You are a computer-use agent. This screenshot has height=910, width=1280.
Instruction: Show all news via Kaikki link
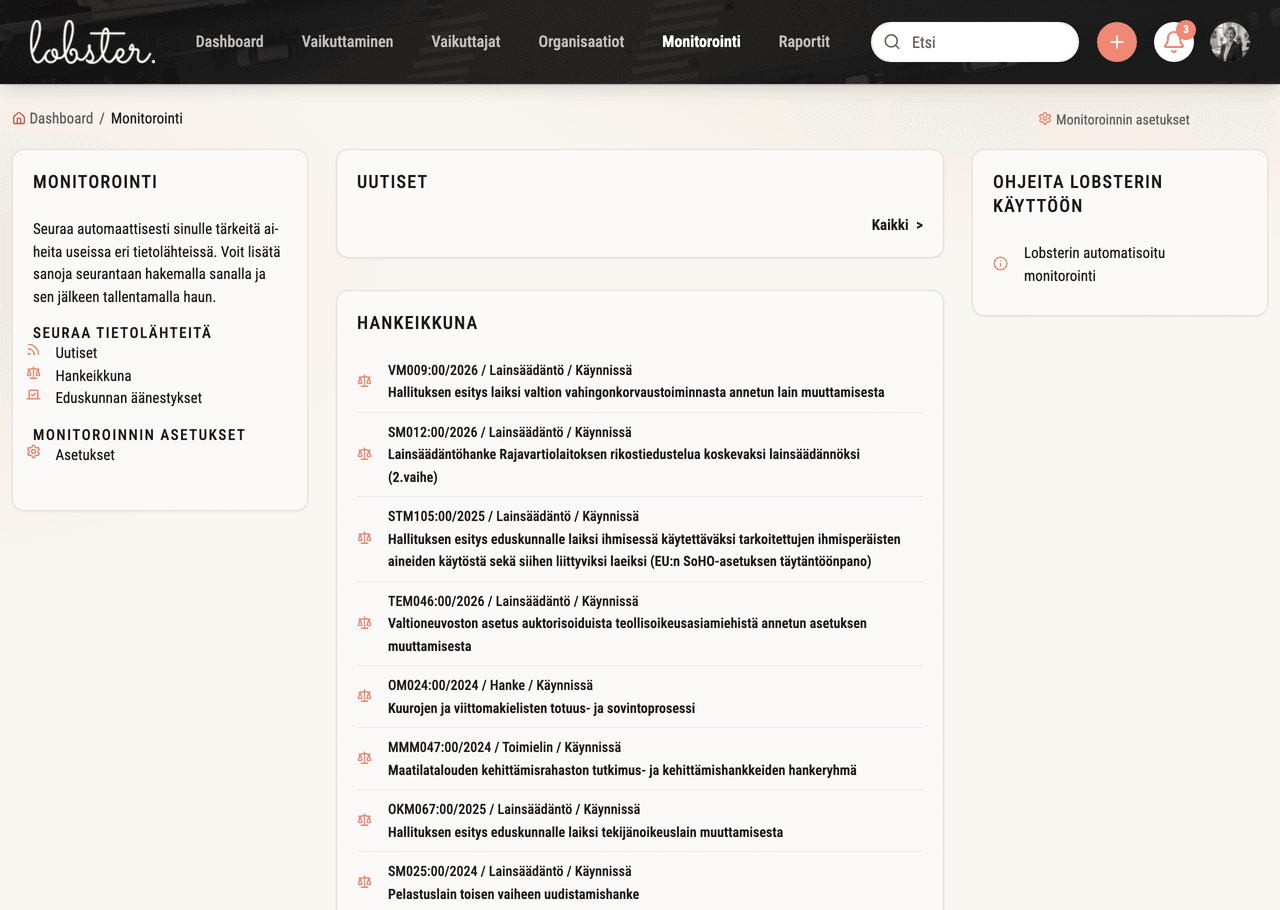897,225
